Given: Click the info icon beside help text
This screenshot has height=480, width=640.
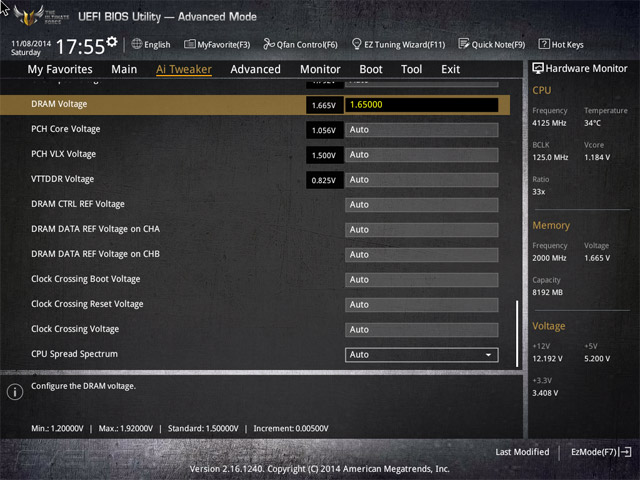Looking at the screenshot, I should click(x=15, y=392).
